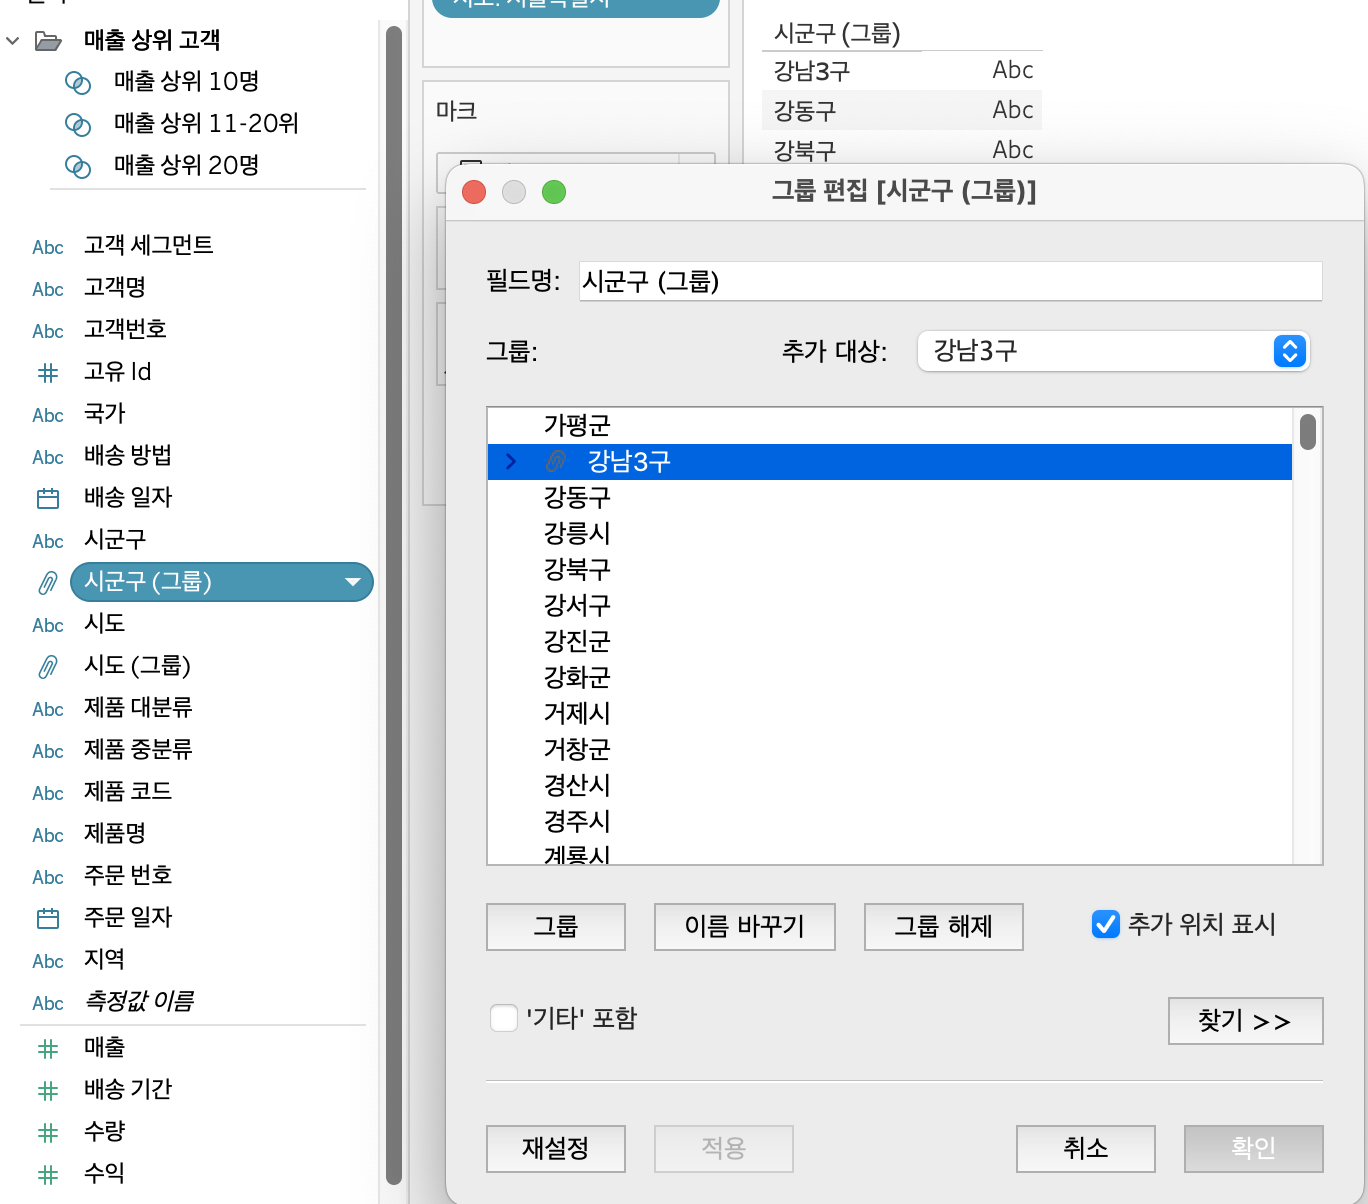Select 경주시 in the group list
This screenshot has width=1368, height=1204.
(890, 821)
